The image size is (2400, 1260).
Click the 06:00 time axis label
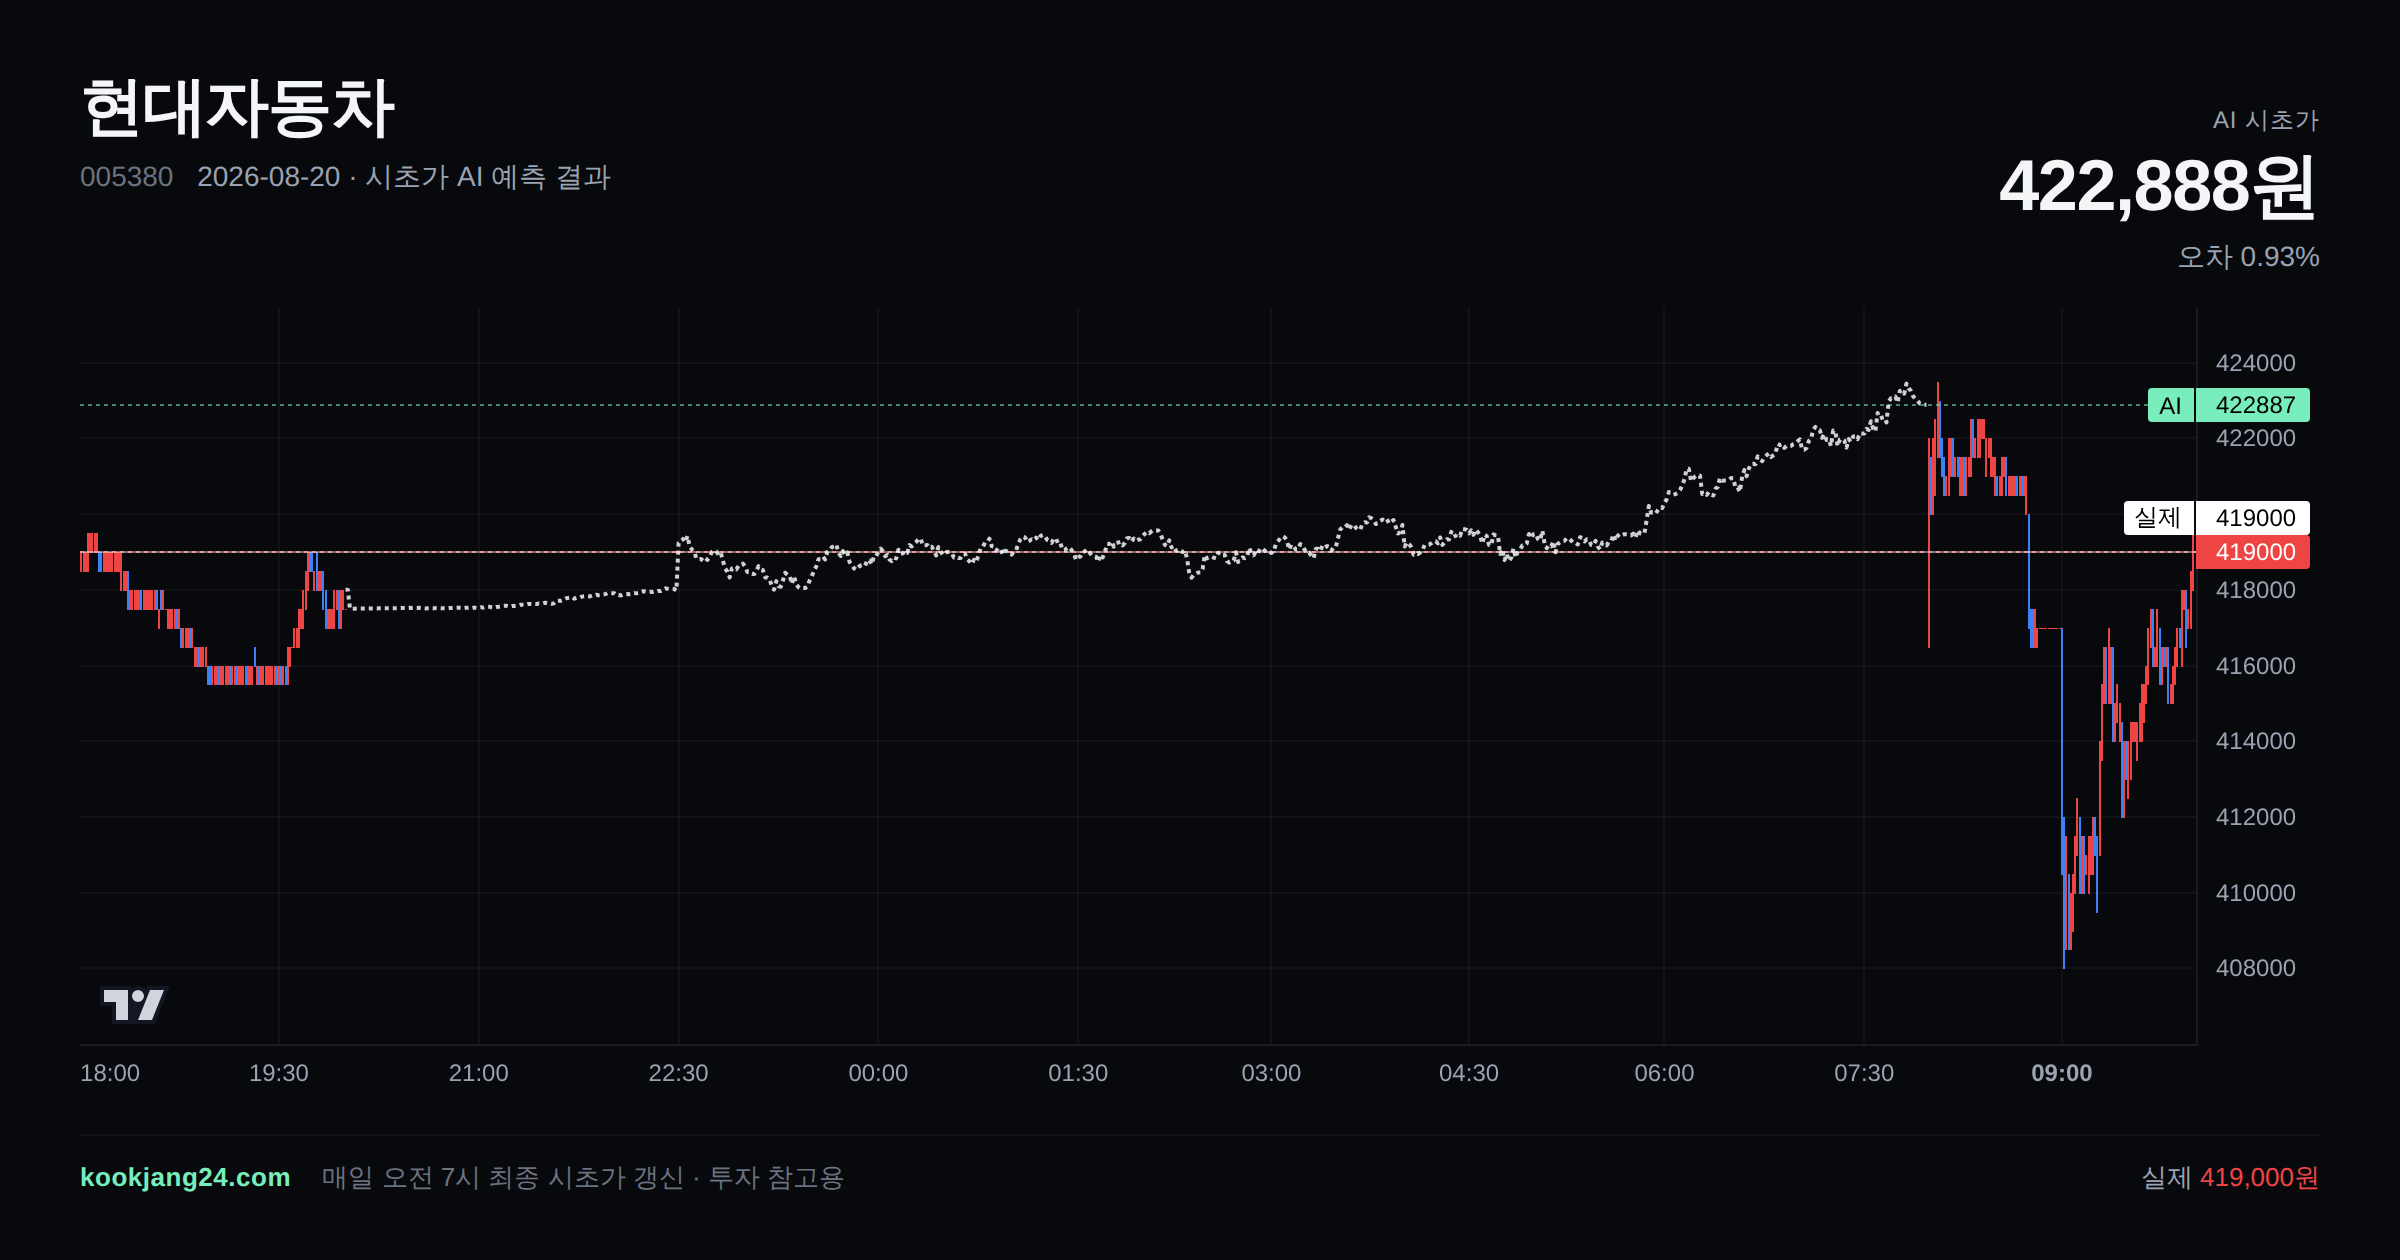click(x=1664, y=1073)
